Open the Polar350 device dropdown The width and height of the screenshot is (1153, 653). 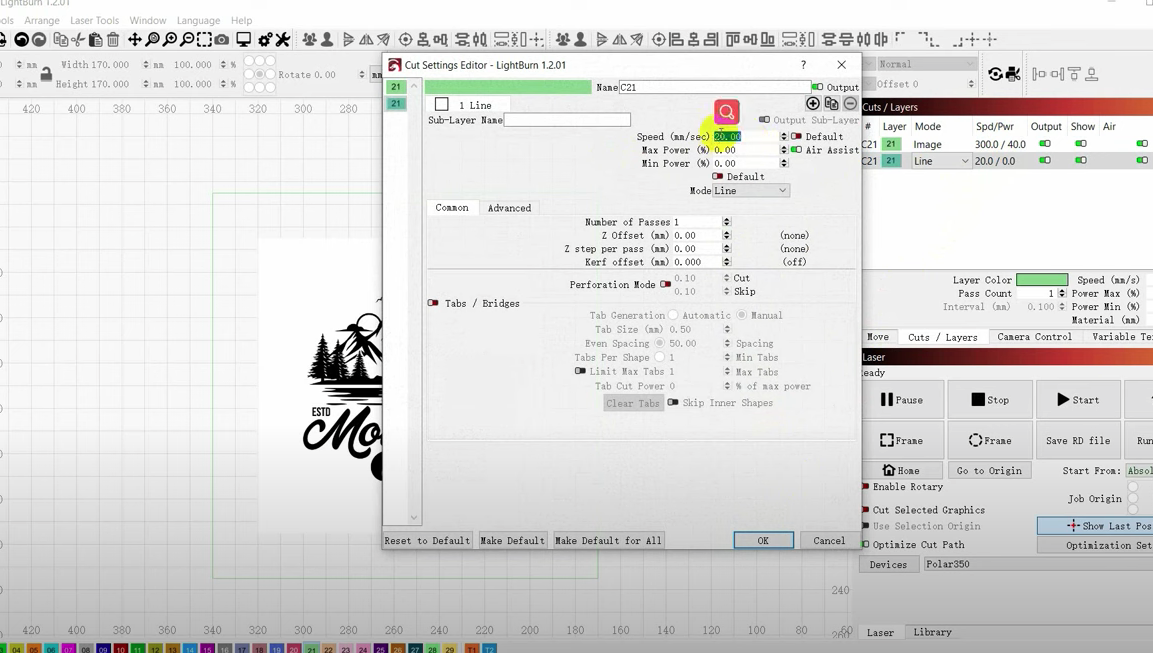[1038, 564]
